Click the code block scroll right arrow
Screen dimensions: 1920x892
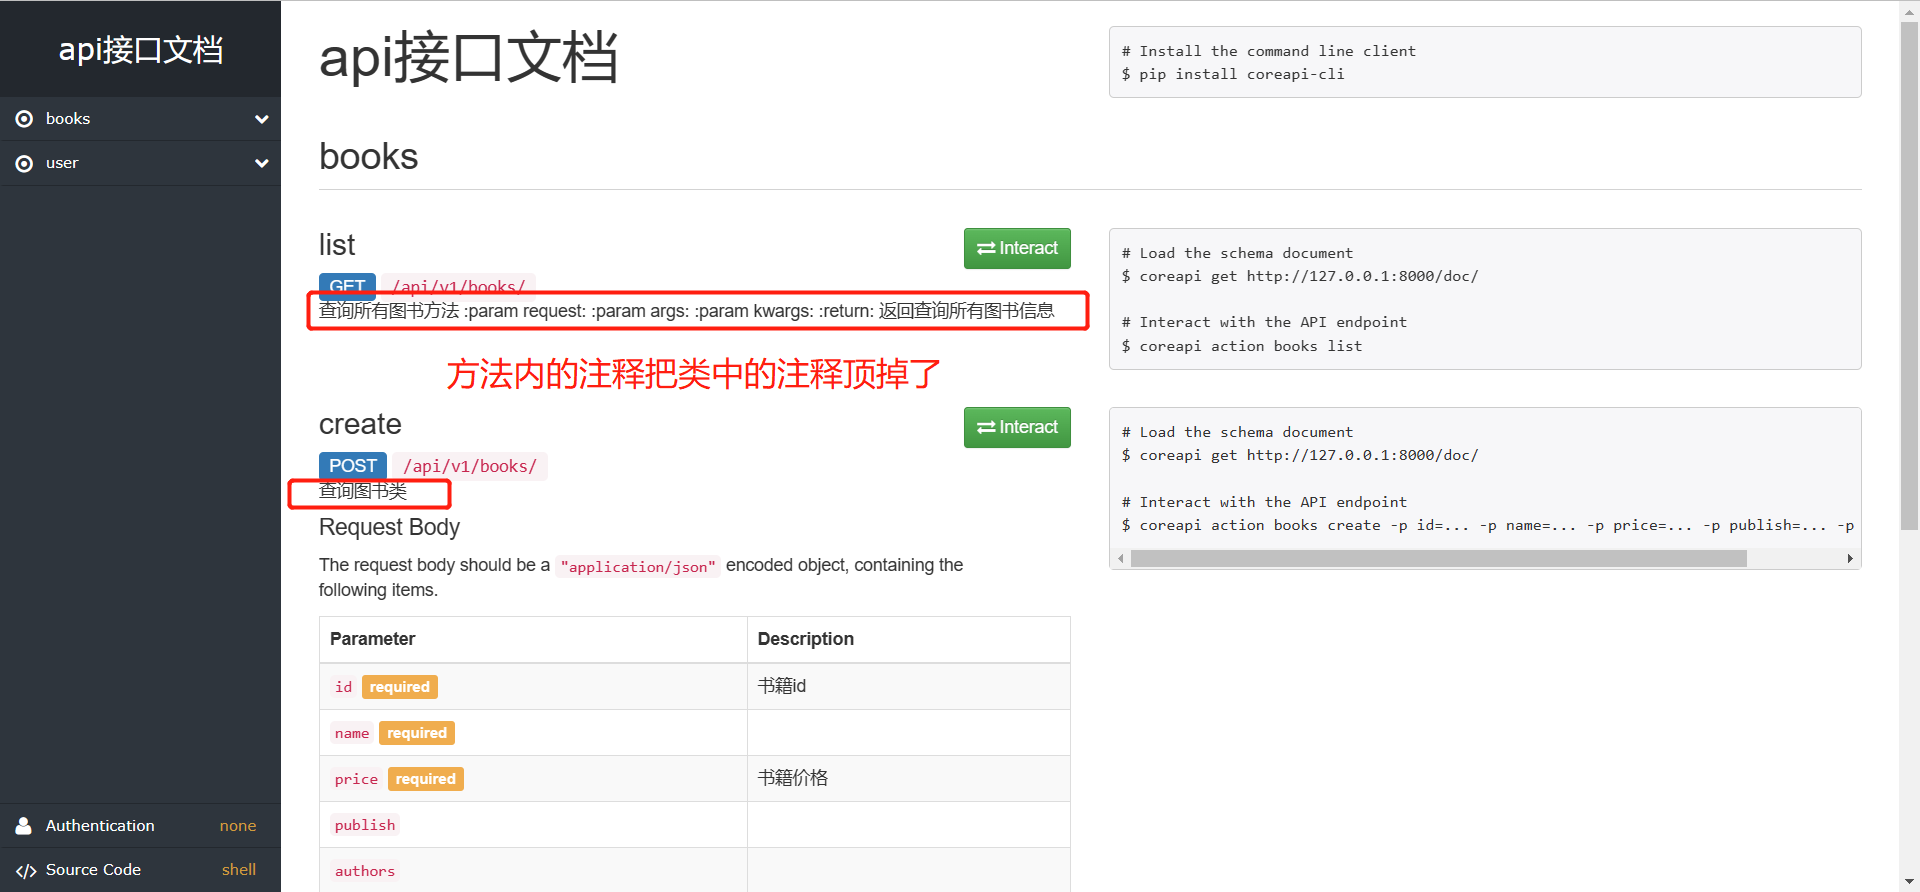pos(1850,559)
